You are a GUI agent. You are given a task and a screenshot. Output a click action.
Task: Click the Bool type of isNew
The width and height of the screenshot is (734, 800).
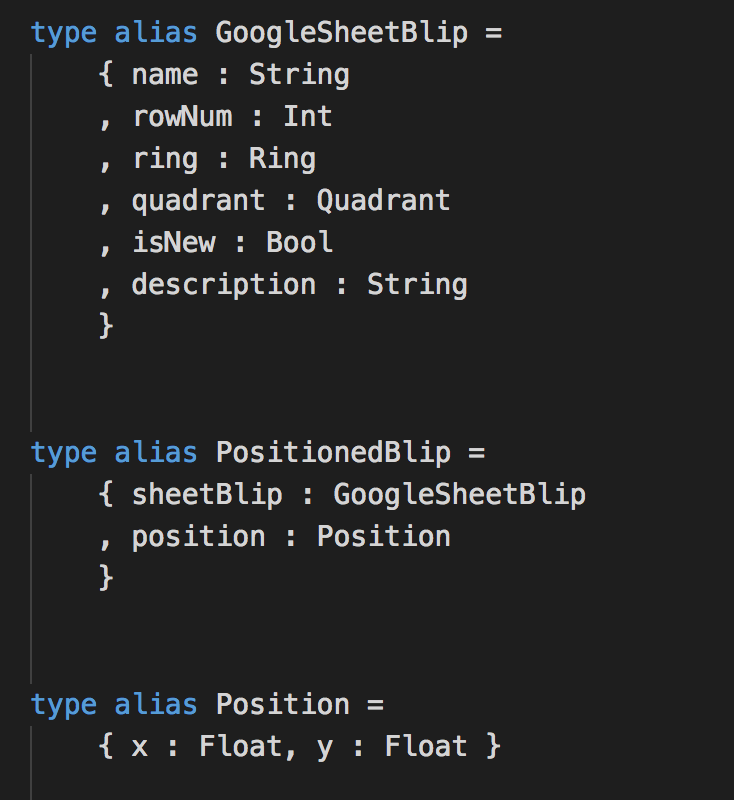pos(299,243)
